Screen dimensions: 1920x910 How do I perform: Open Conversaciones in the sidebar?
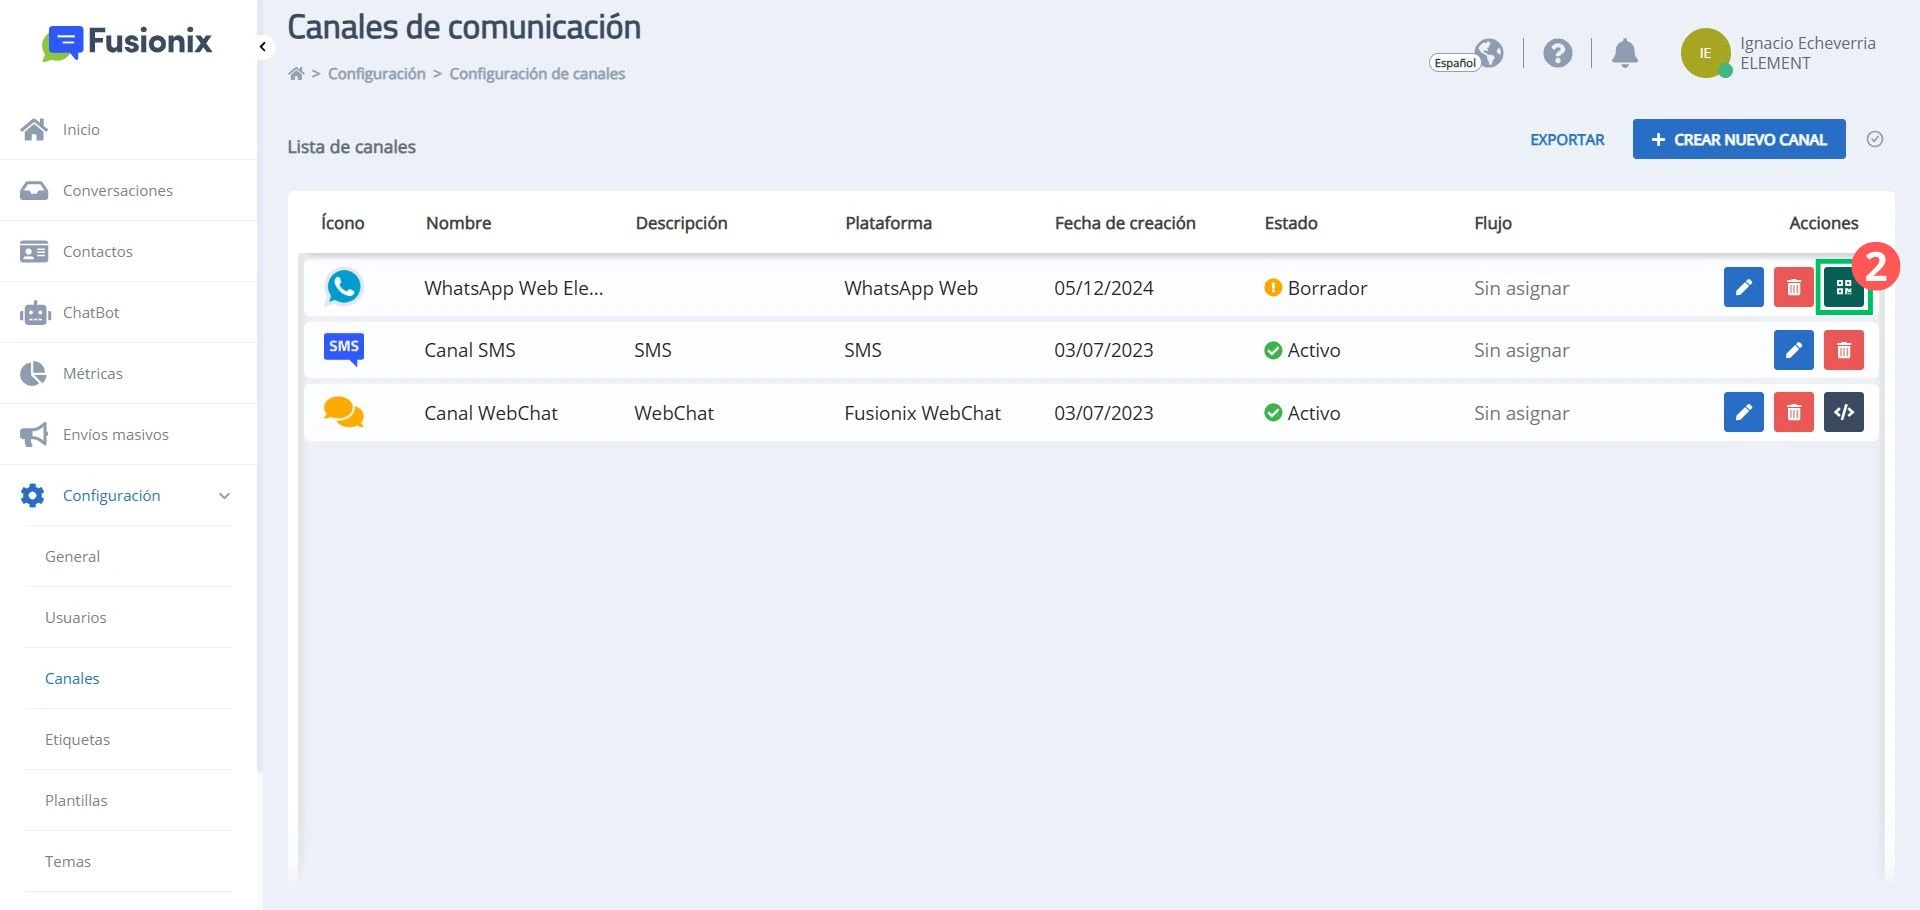128,190
